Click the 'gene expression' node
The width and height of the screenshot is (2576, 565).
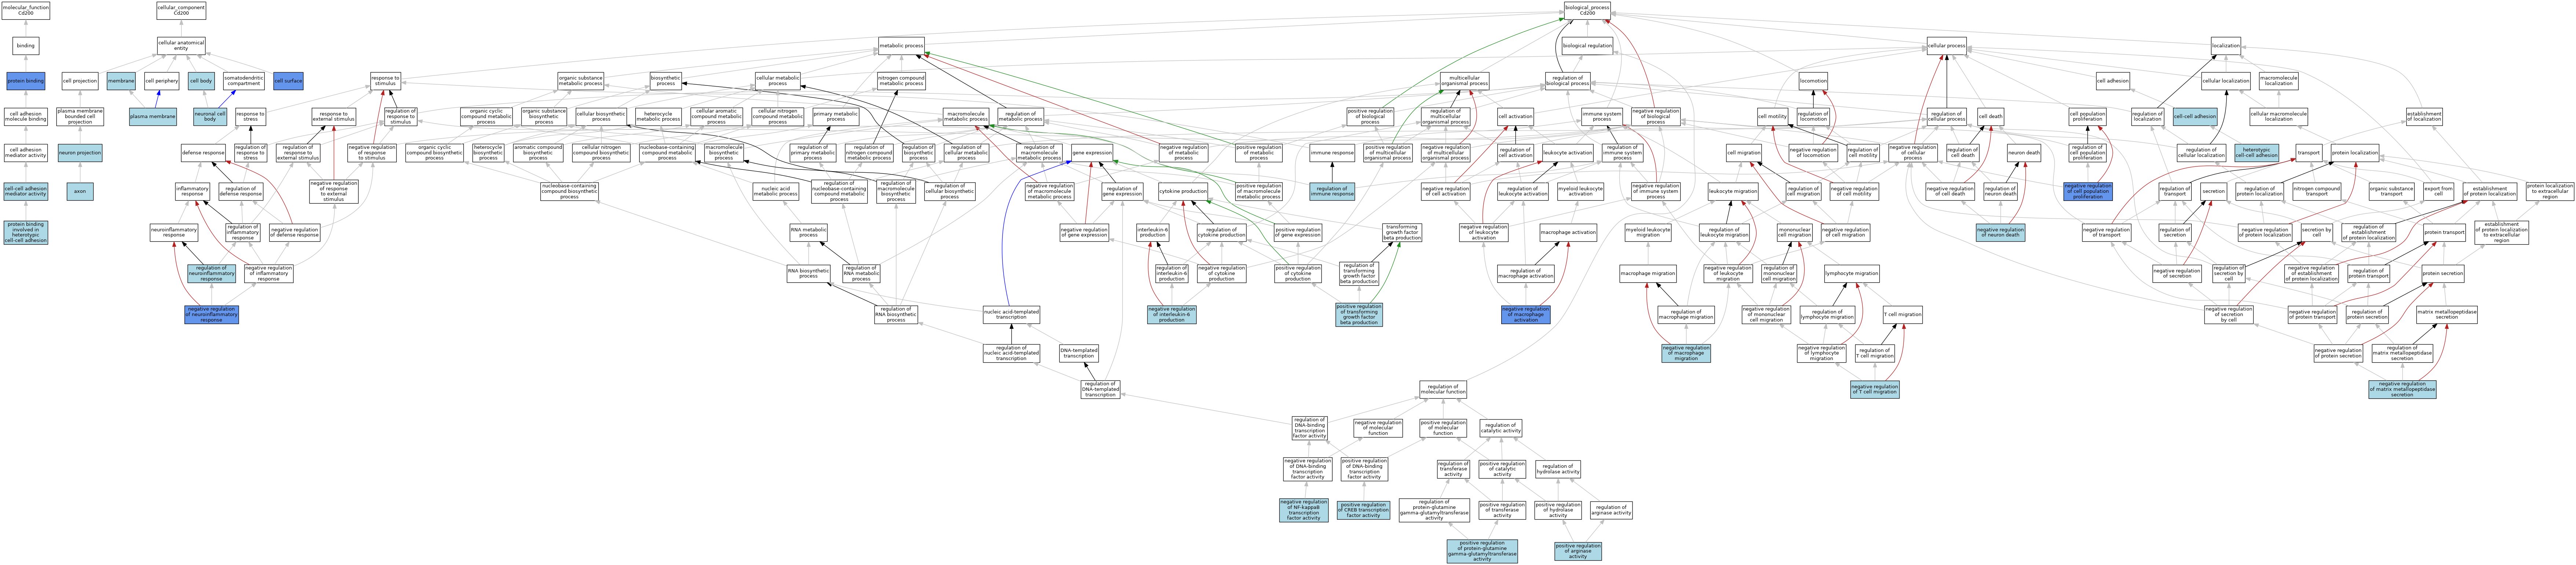(1092, 153)
